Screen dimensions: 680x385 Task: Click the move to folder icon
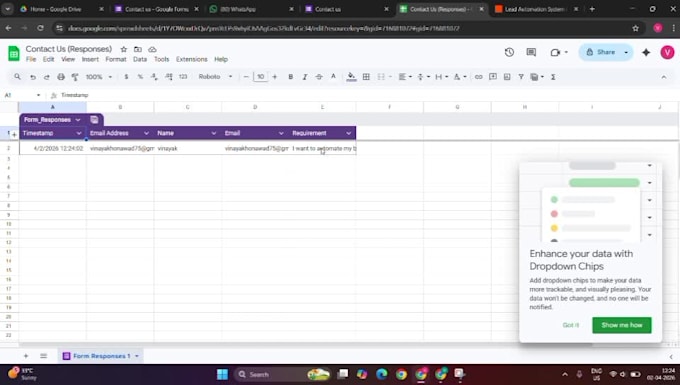pos(137,49)
